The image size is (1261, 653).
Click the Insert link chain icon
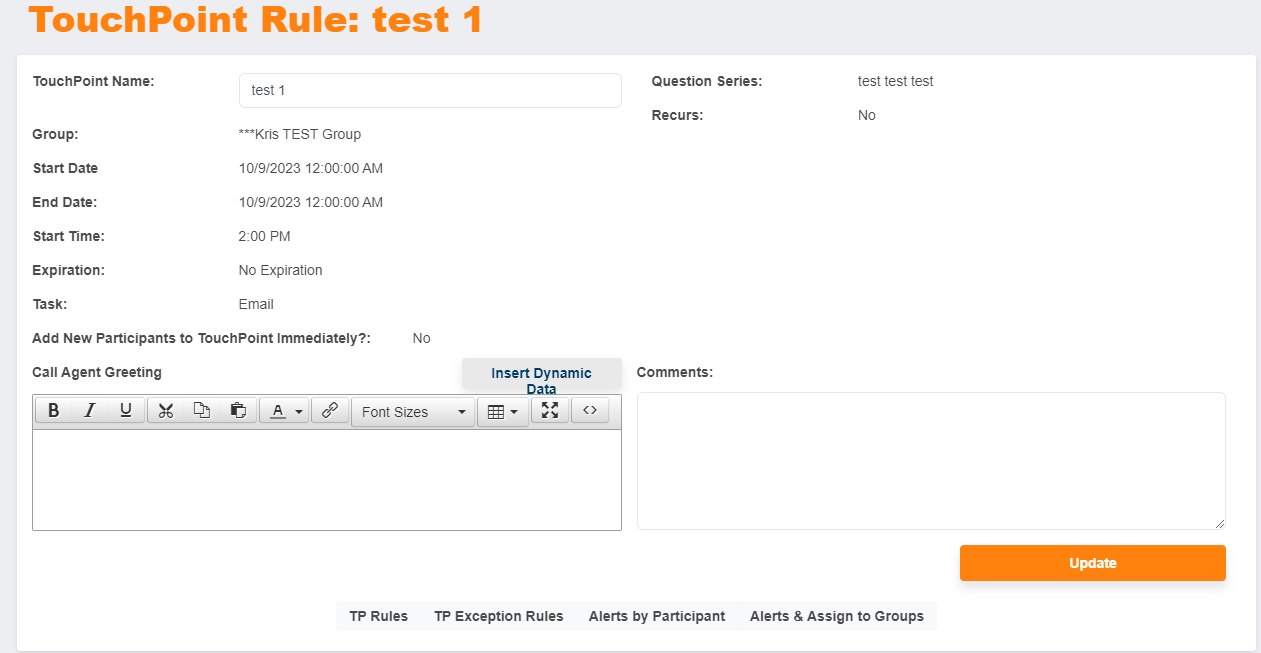[x=329, y=411]
